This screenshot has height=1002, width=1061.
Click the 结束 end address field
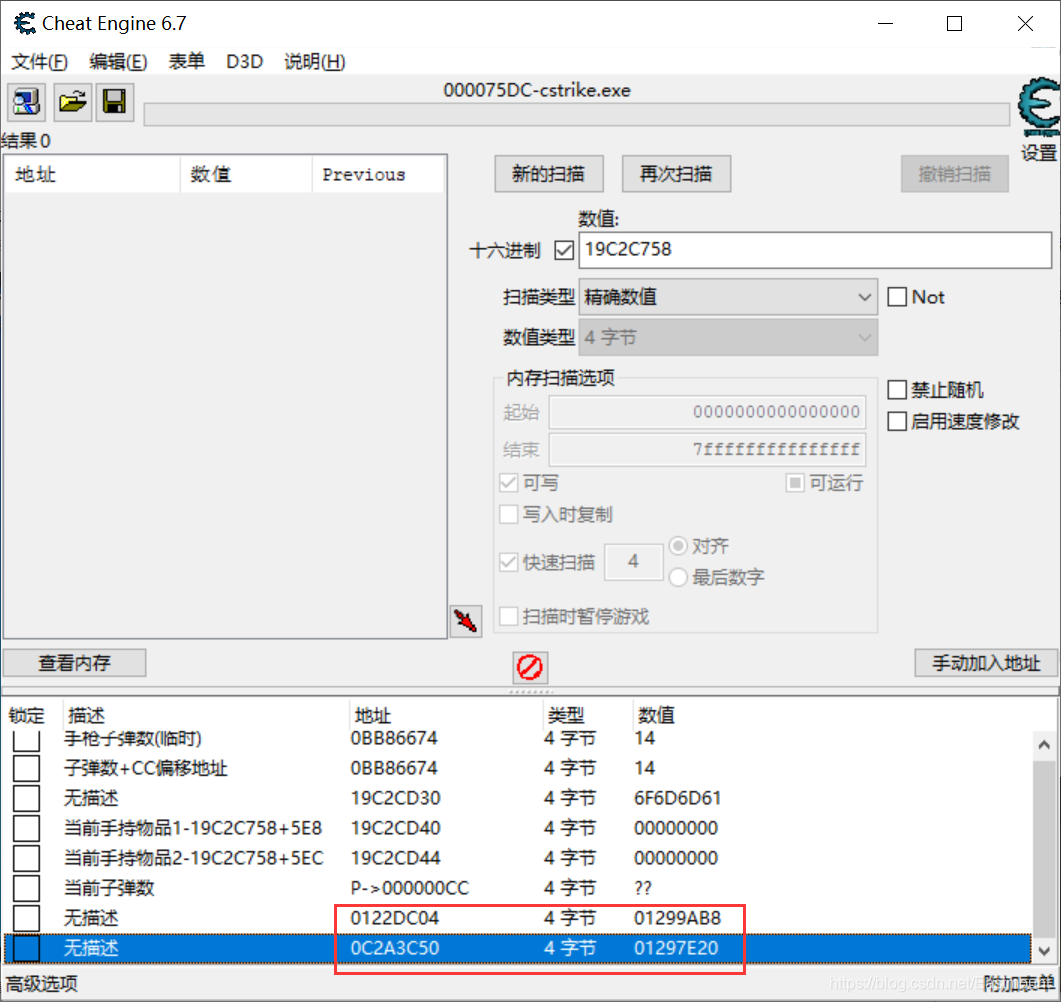pos(707,449)
